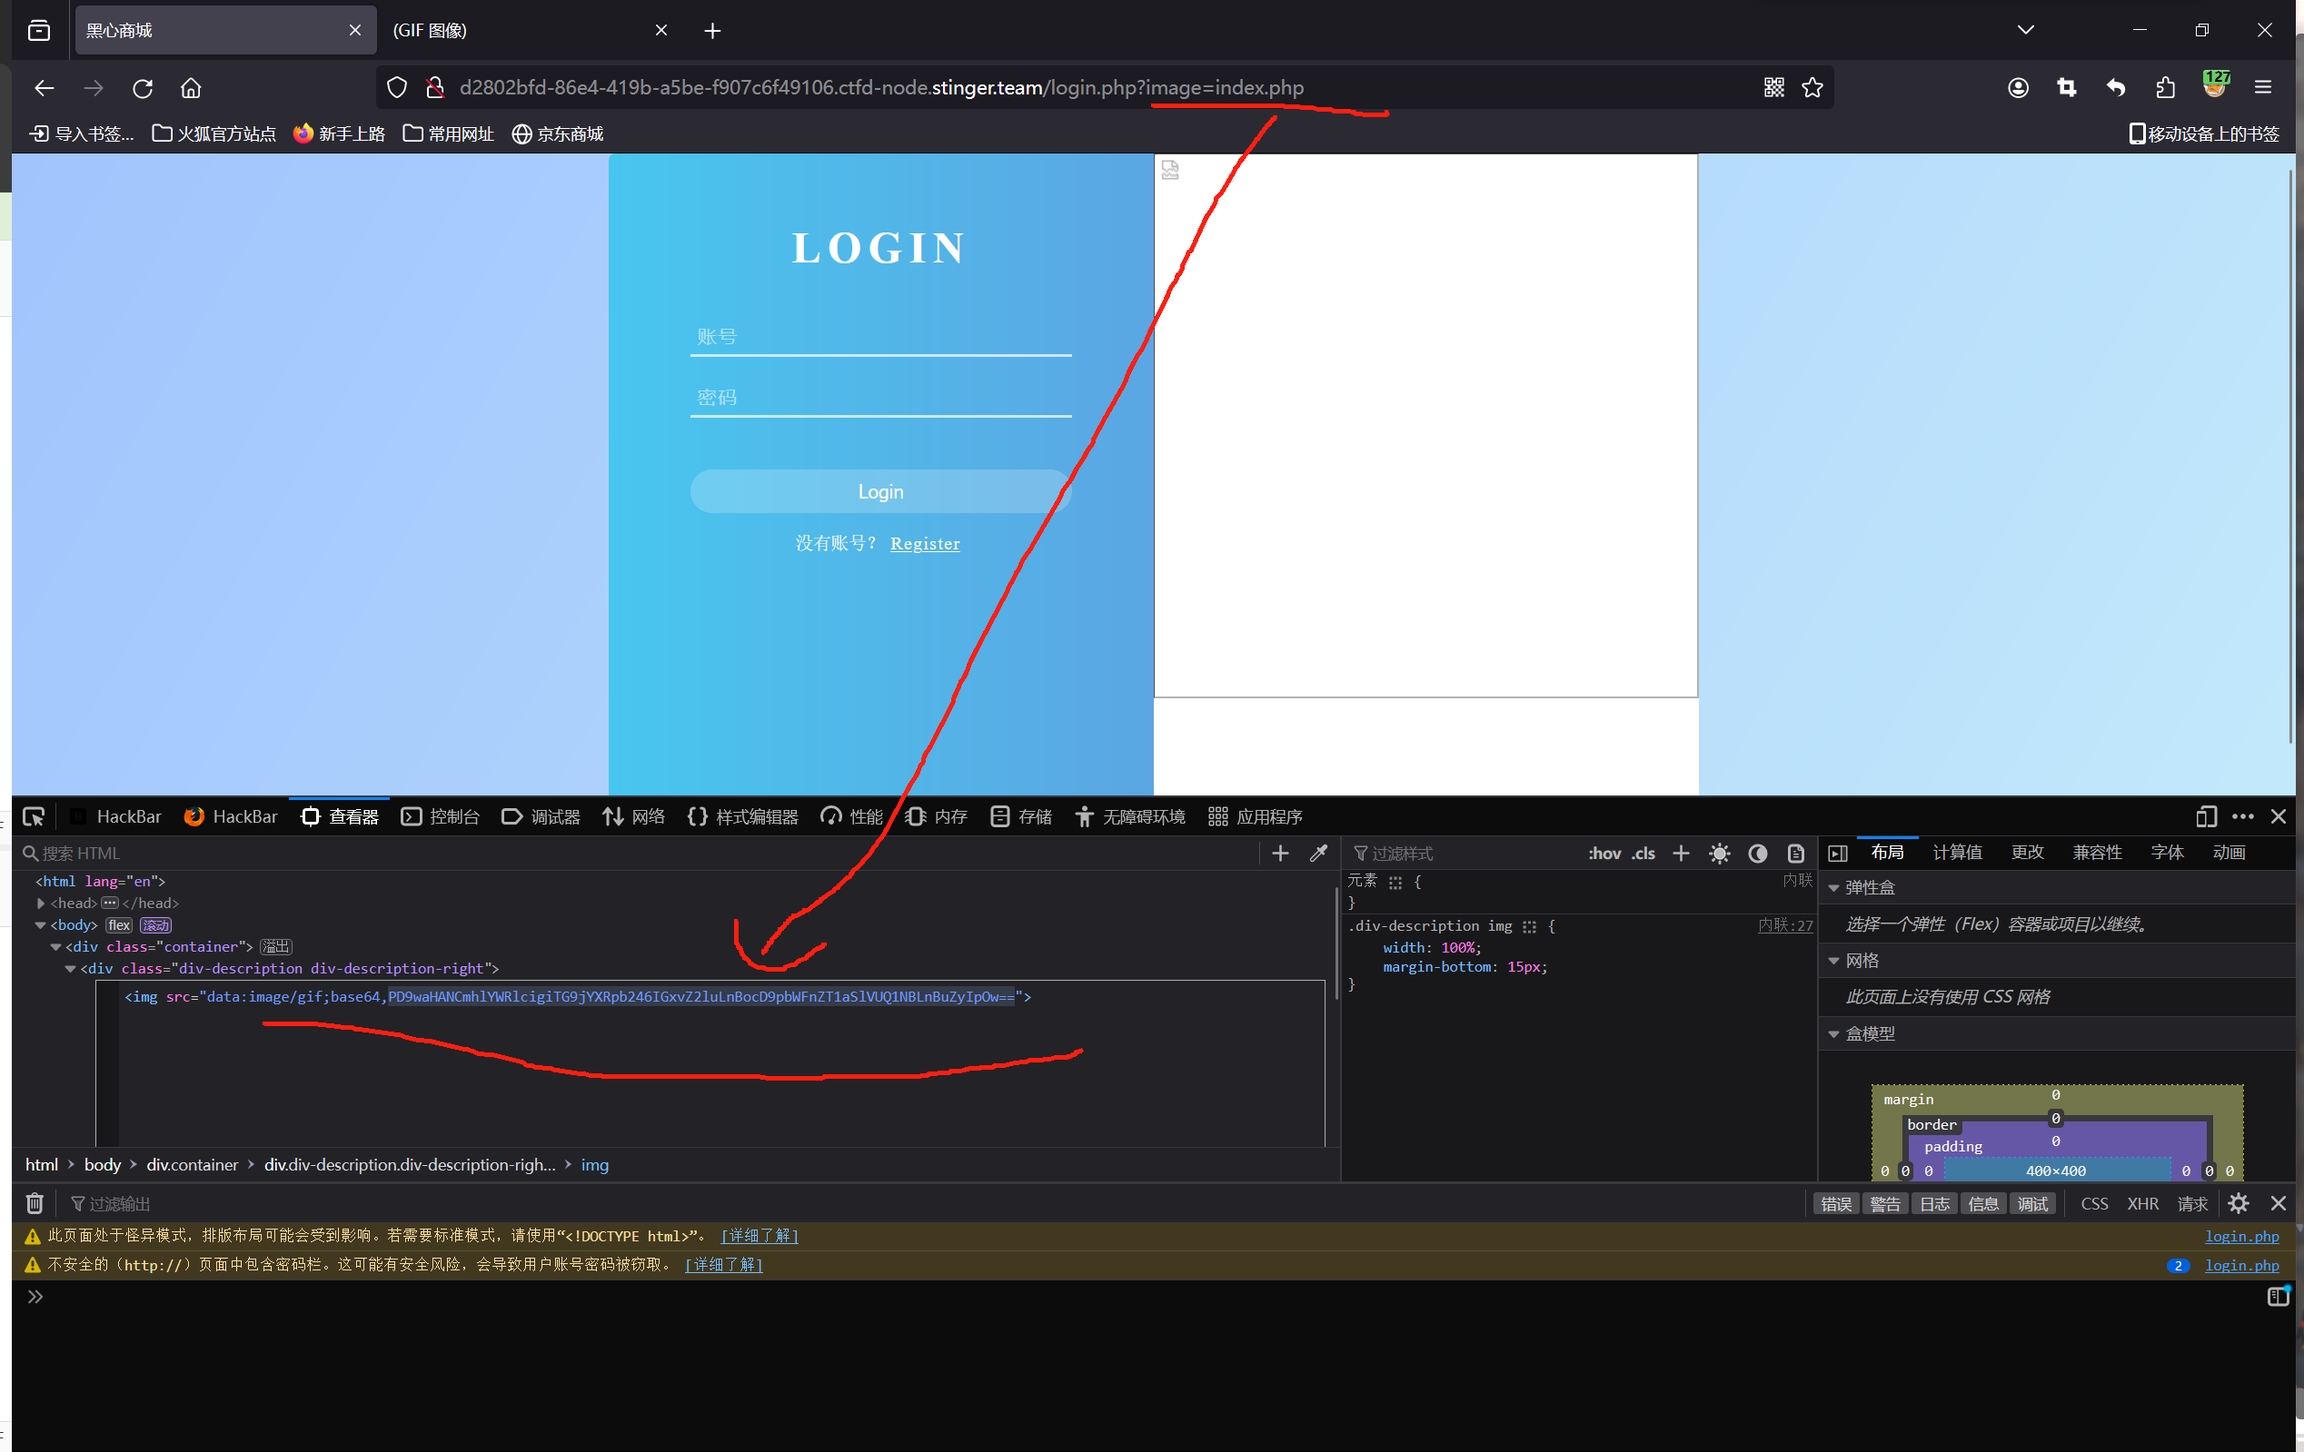Screen dimensions: 2304x1452
Task: Toggle the .cls classes panel
Action: (1643, 853)
